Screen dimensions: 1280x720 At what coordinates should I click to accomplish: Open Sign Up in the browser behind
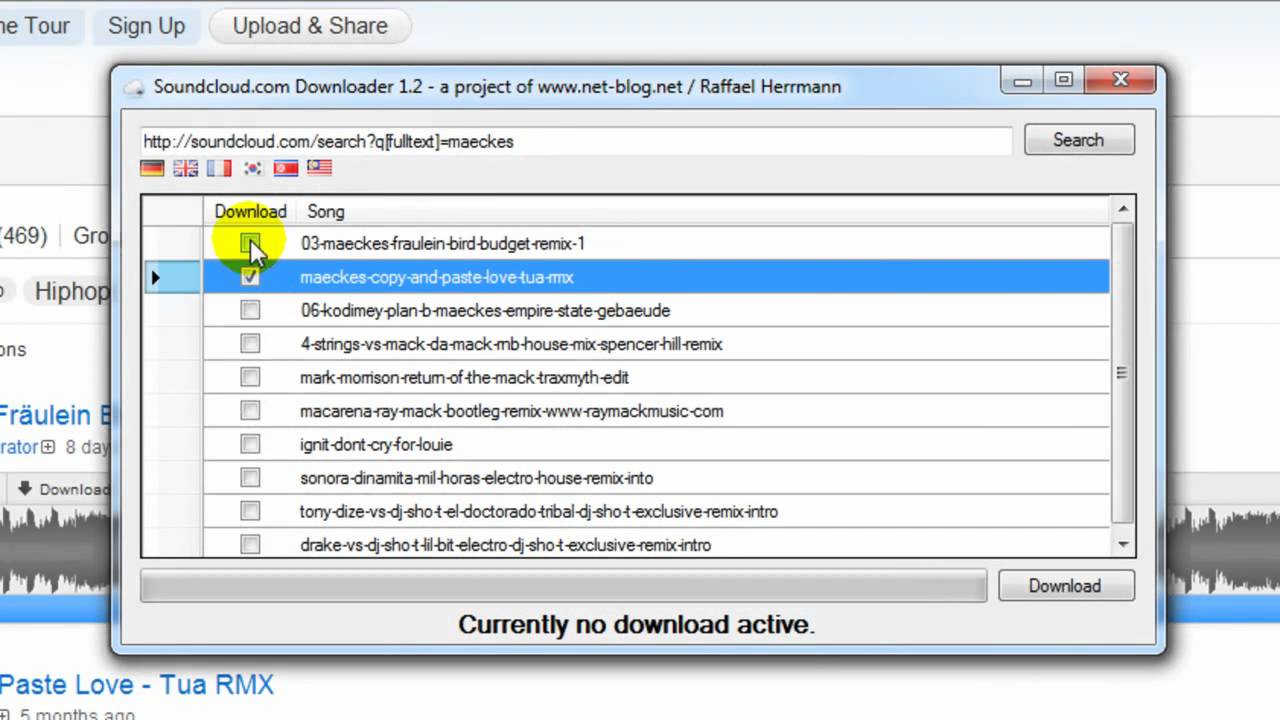coord(147,26)
